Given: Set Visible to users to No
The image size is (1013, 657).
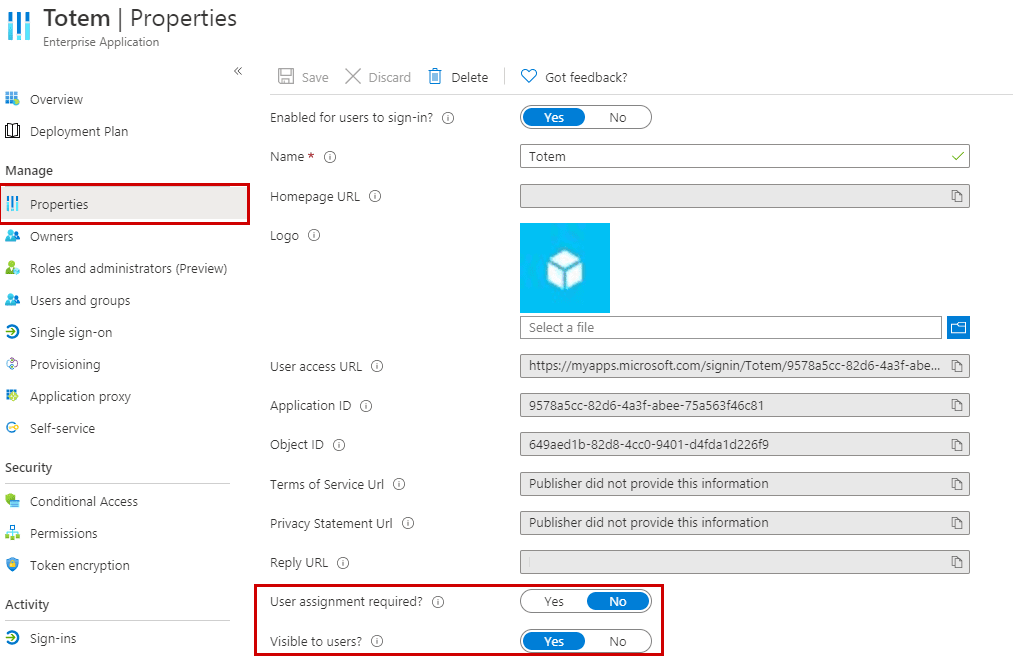Looking at the screenshot, I should (x=618, y=641).
